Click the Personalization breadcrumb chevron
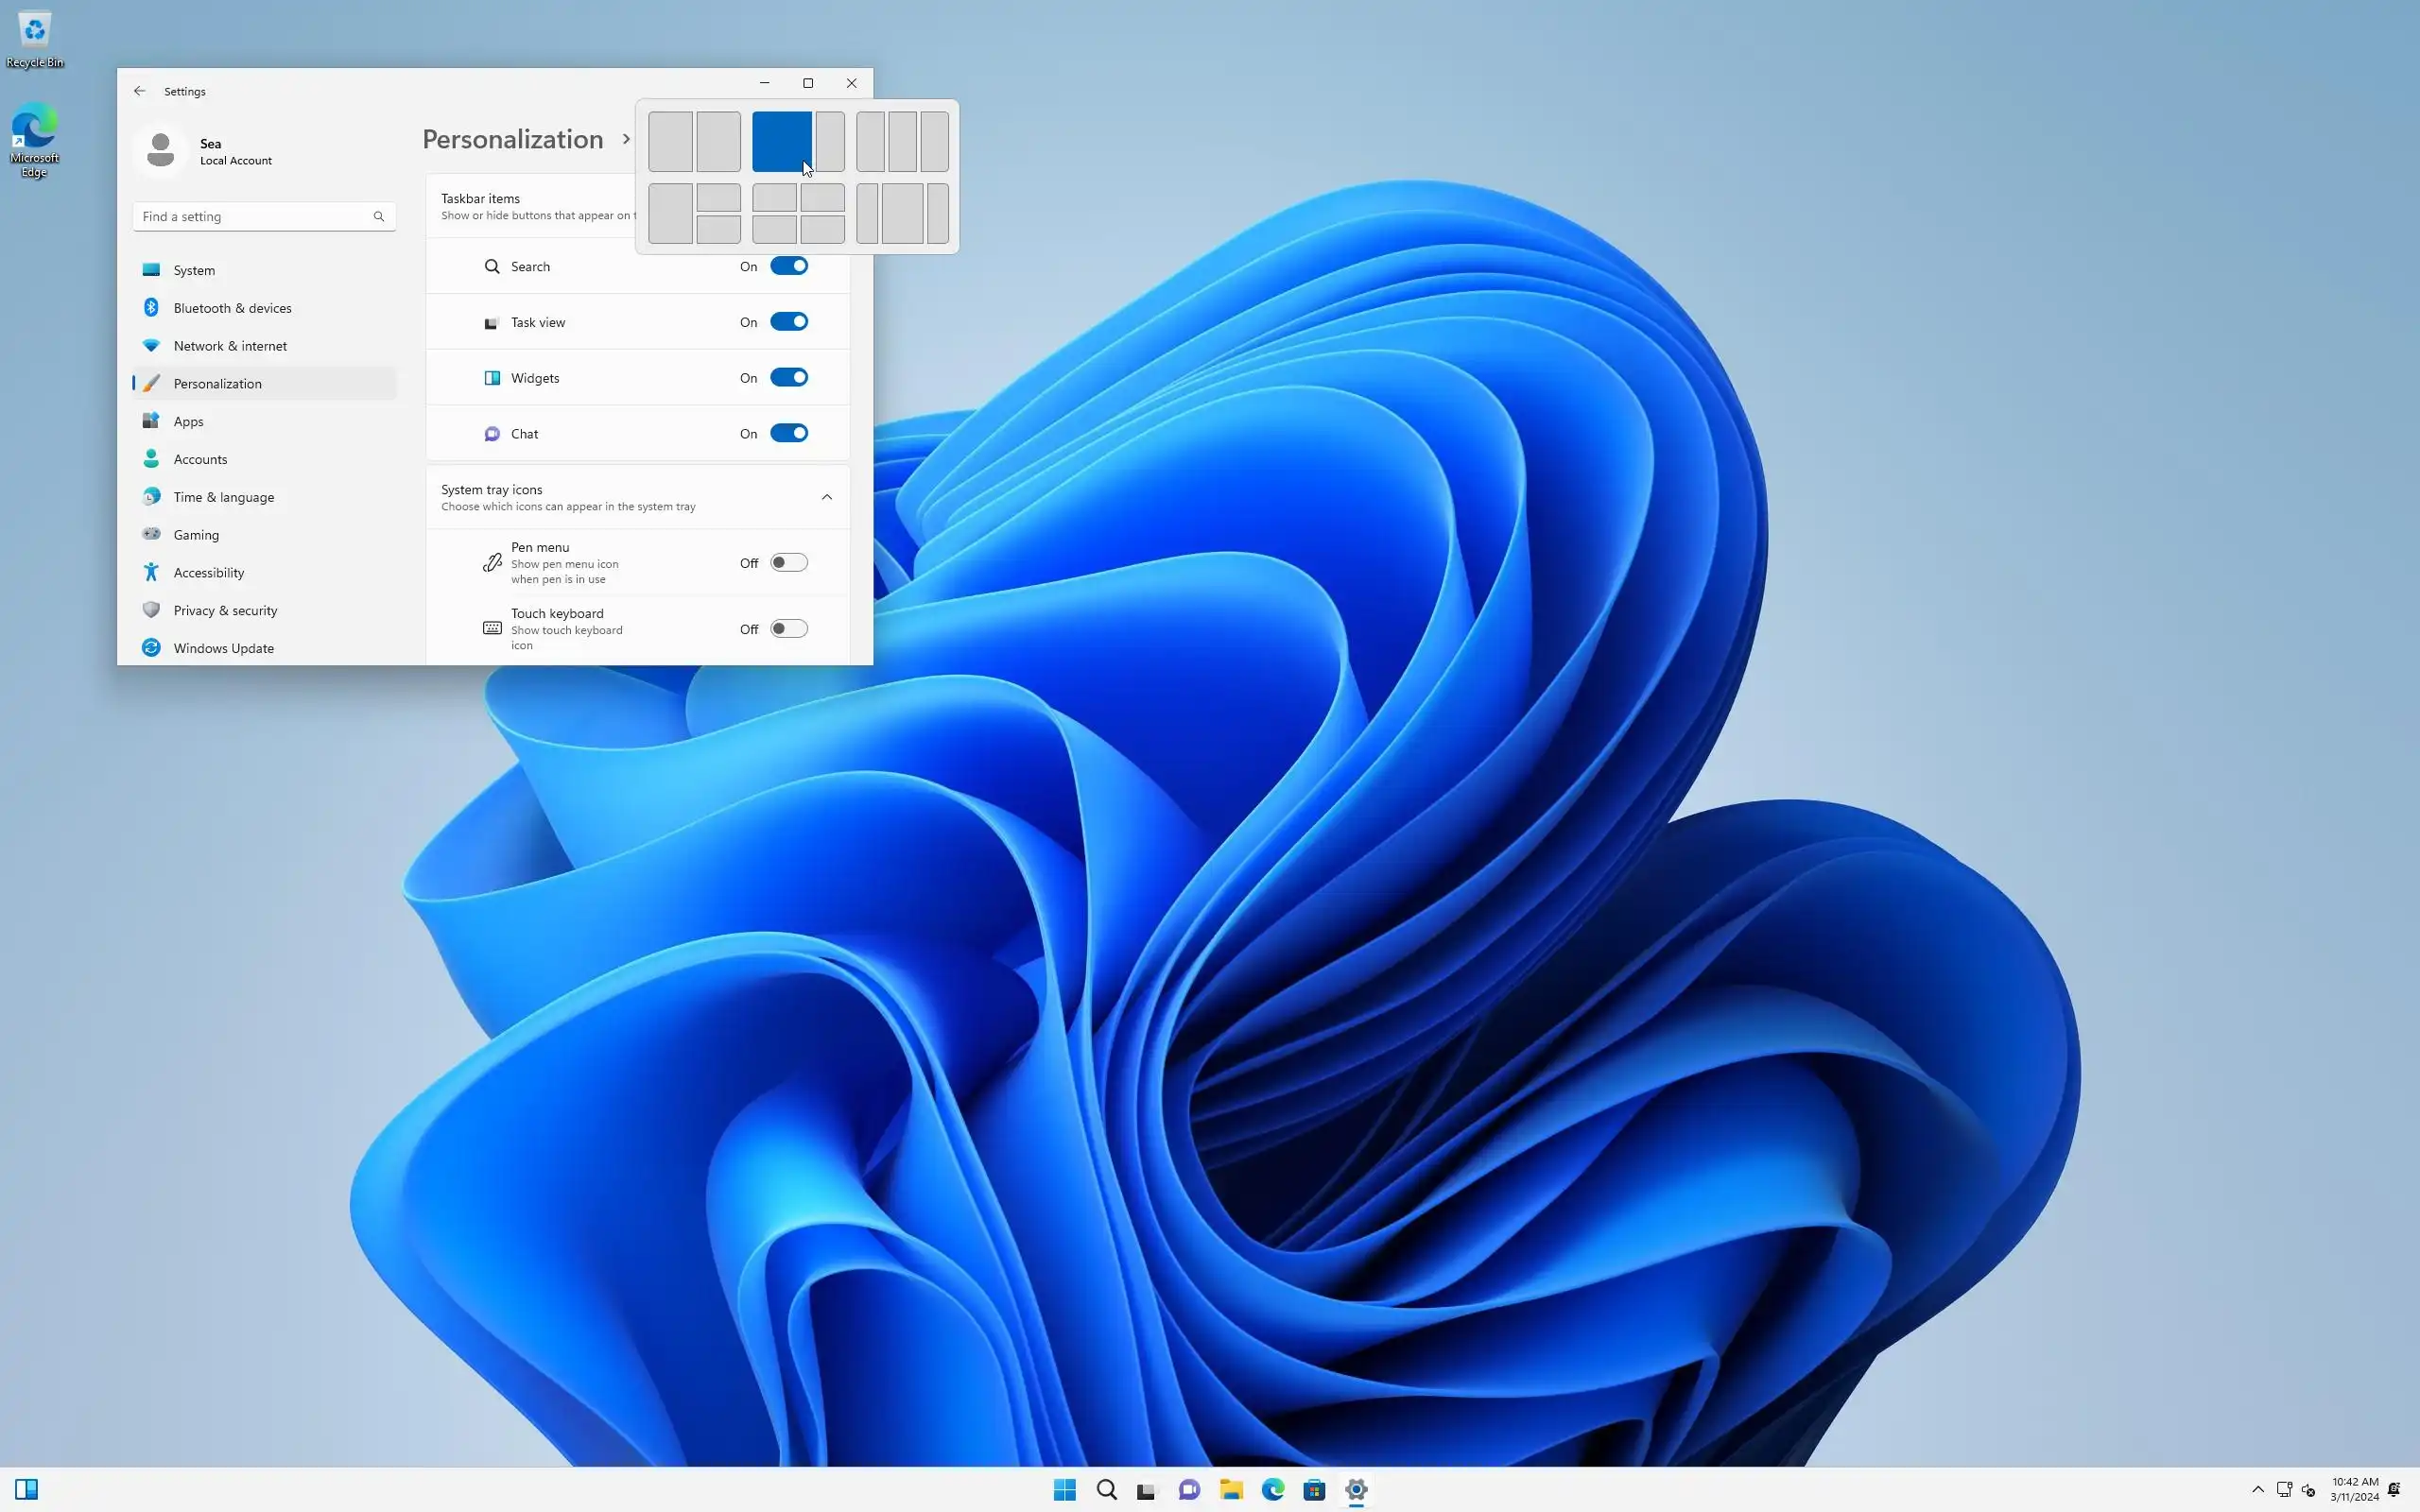2420x1512 pixels. [626, 139]
